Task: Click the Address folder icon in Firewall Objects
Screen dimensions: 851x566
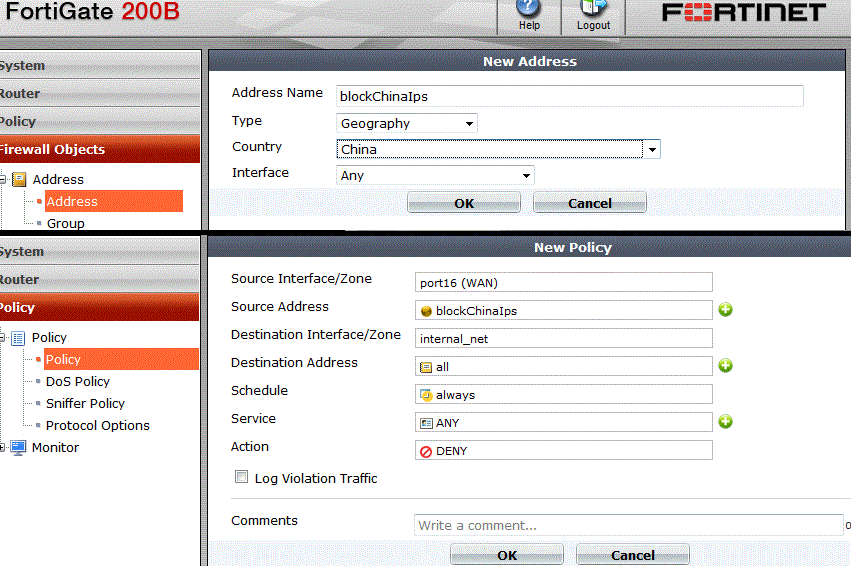Action: 19,179
